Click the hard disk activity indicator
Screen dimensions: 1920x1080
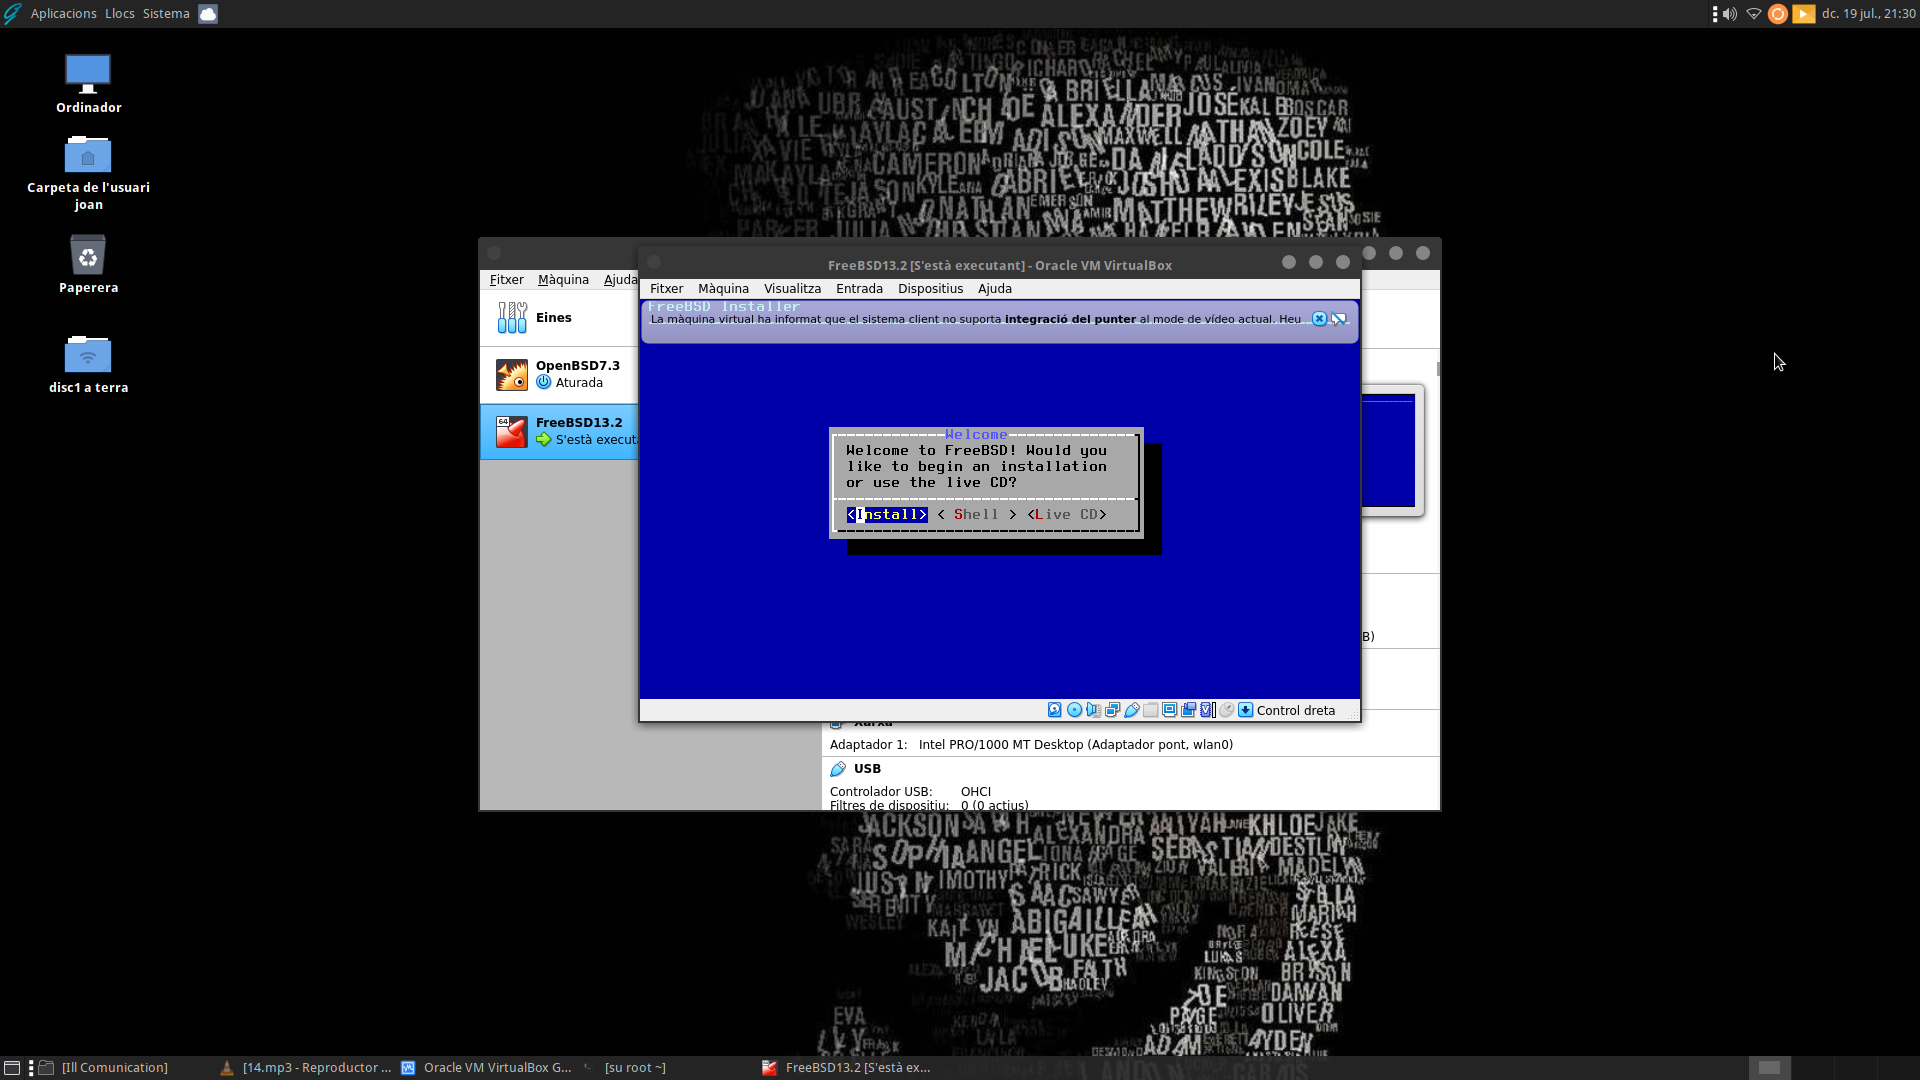point(1054,710)
